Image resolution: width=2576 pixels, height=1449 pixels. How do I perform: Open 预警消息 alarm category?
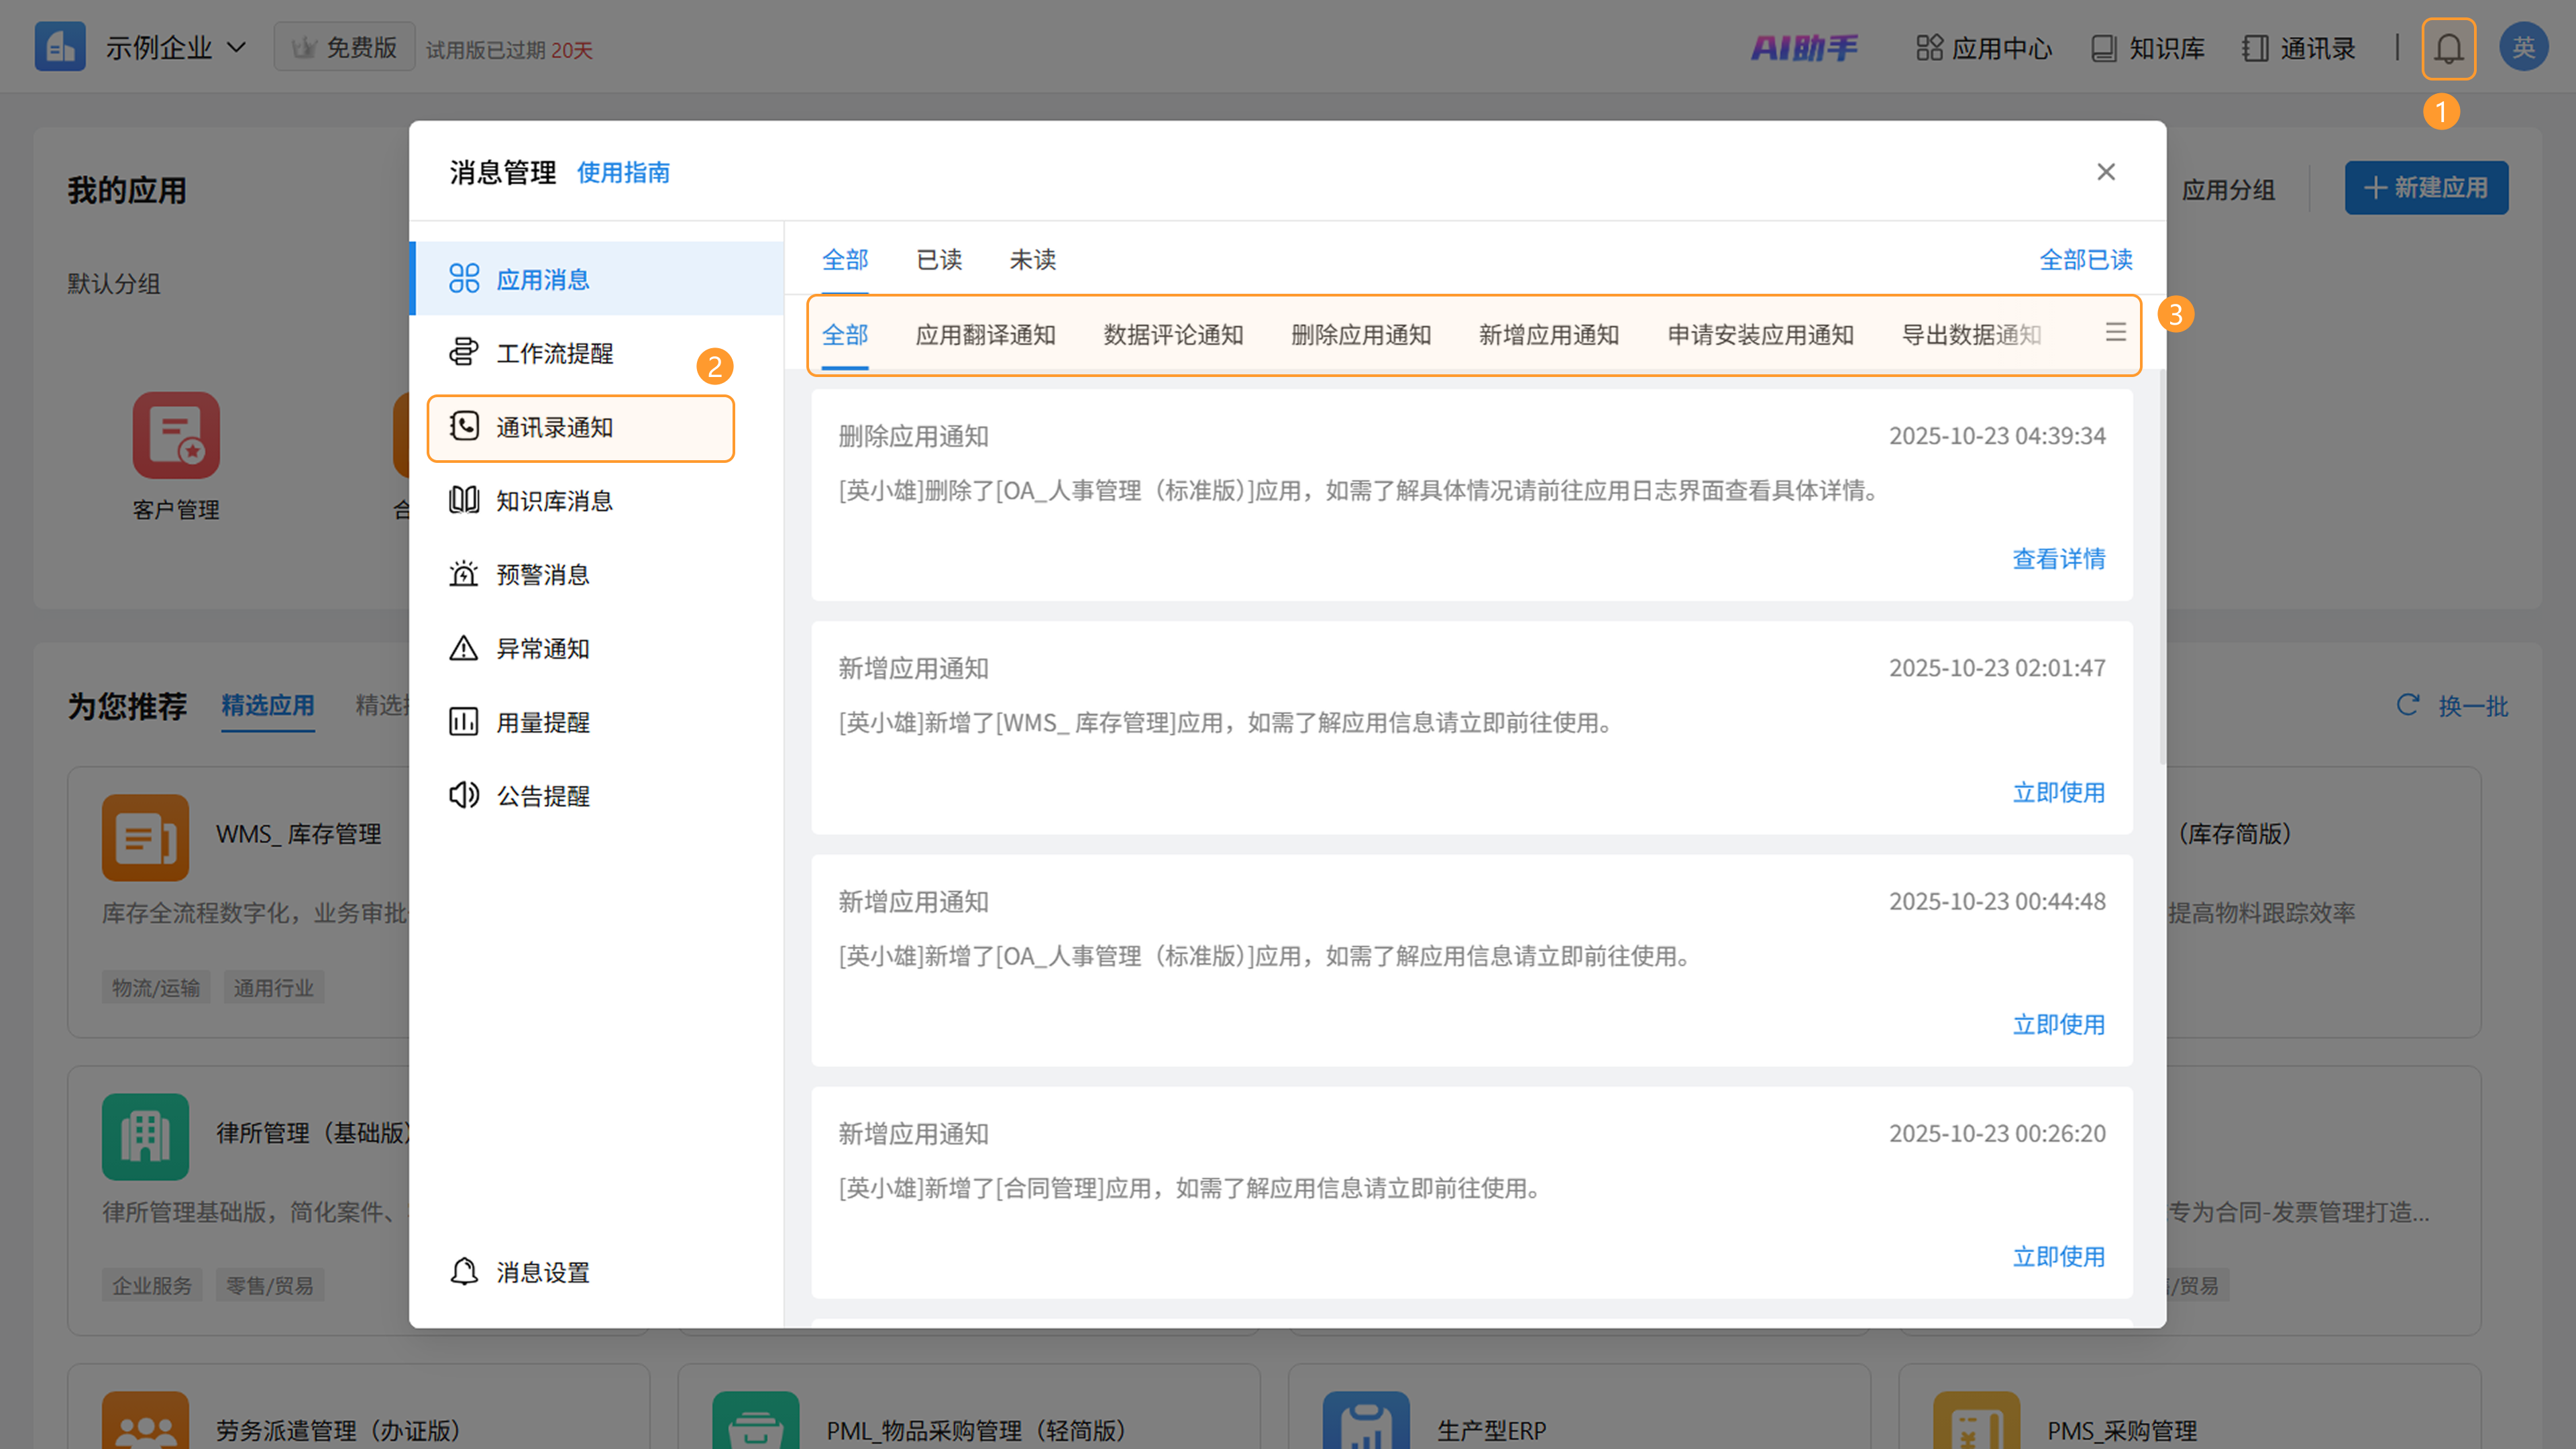click(542, 575)
